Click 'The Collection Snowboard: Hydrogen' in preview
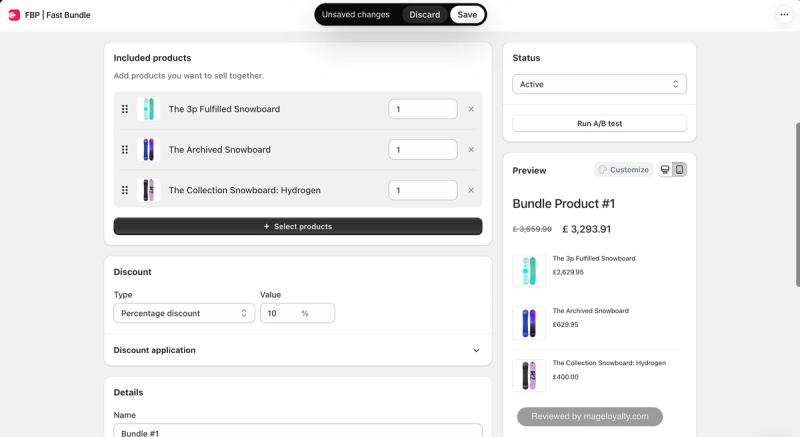 (609, 363)
